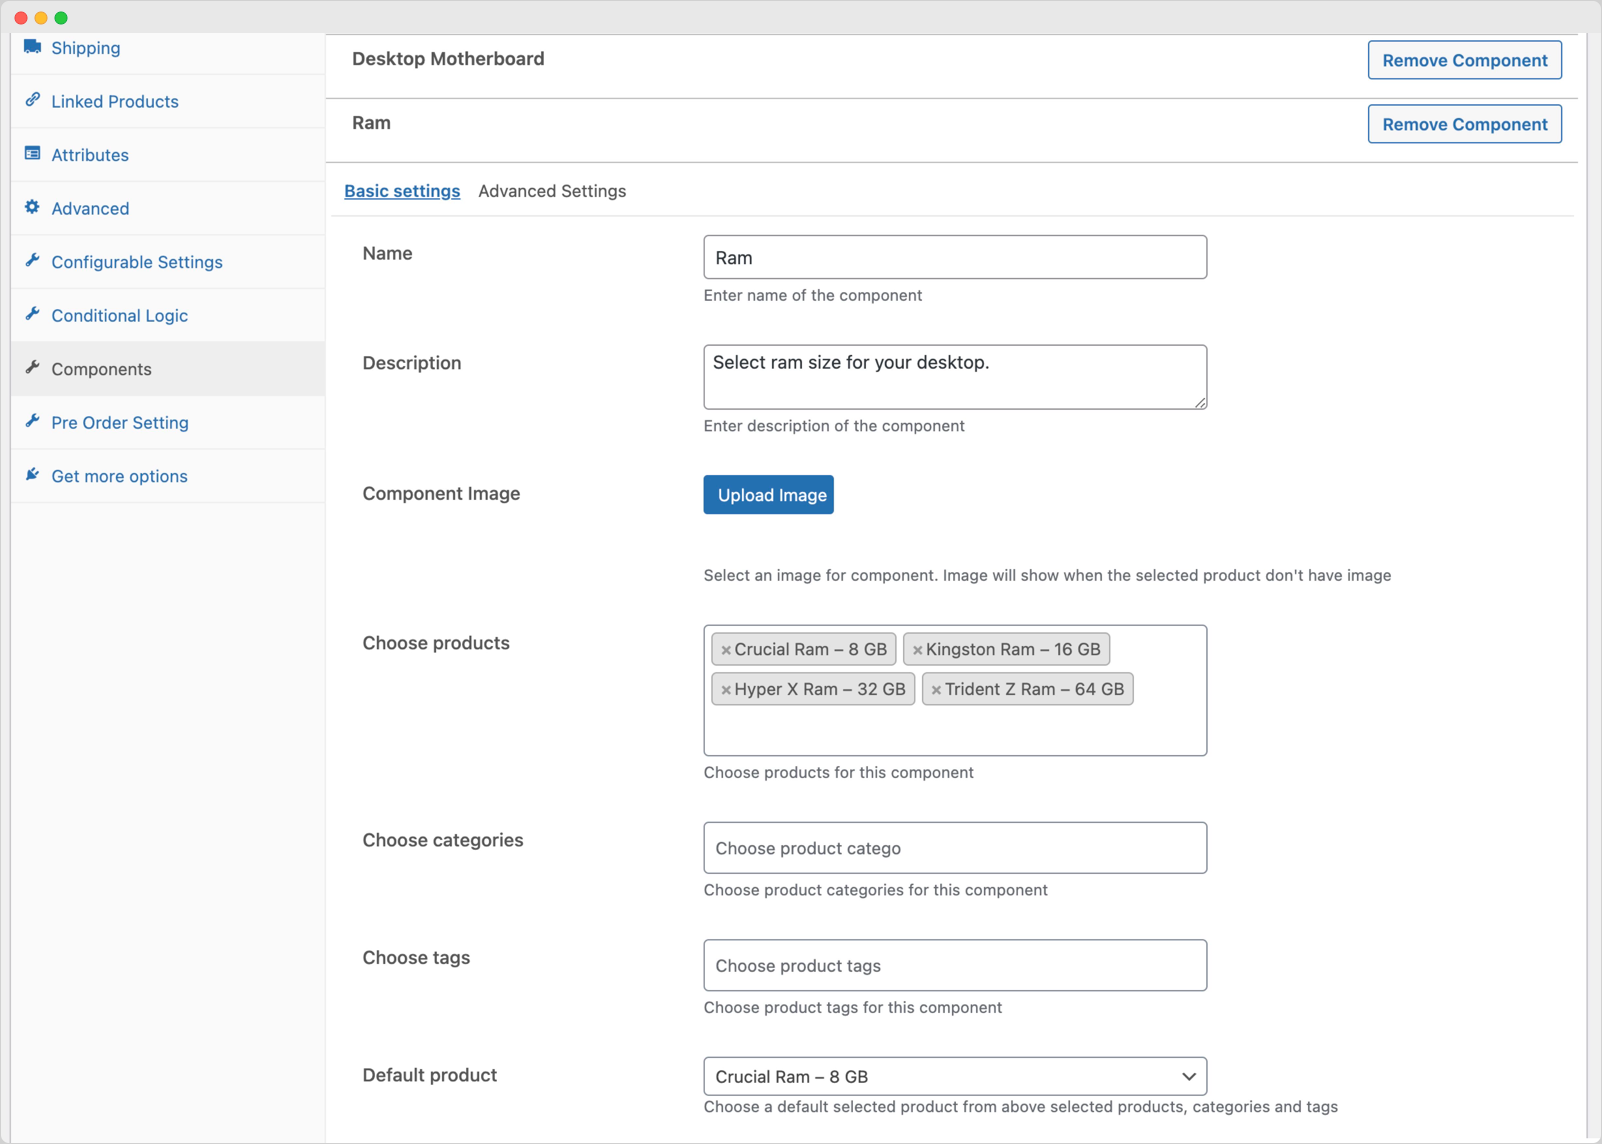Click the Upload Image button
1602x1144 pixels.
click(768, 494)
